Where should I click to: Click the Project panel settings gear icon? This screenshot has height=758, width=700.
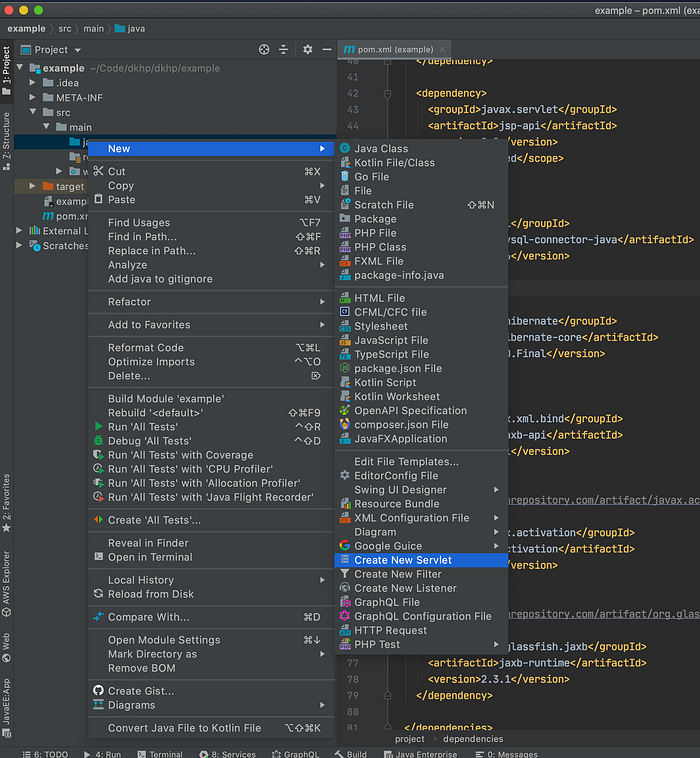[x=307, y=49]
